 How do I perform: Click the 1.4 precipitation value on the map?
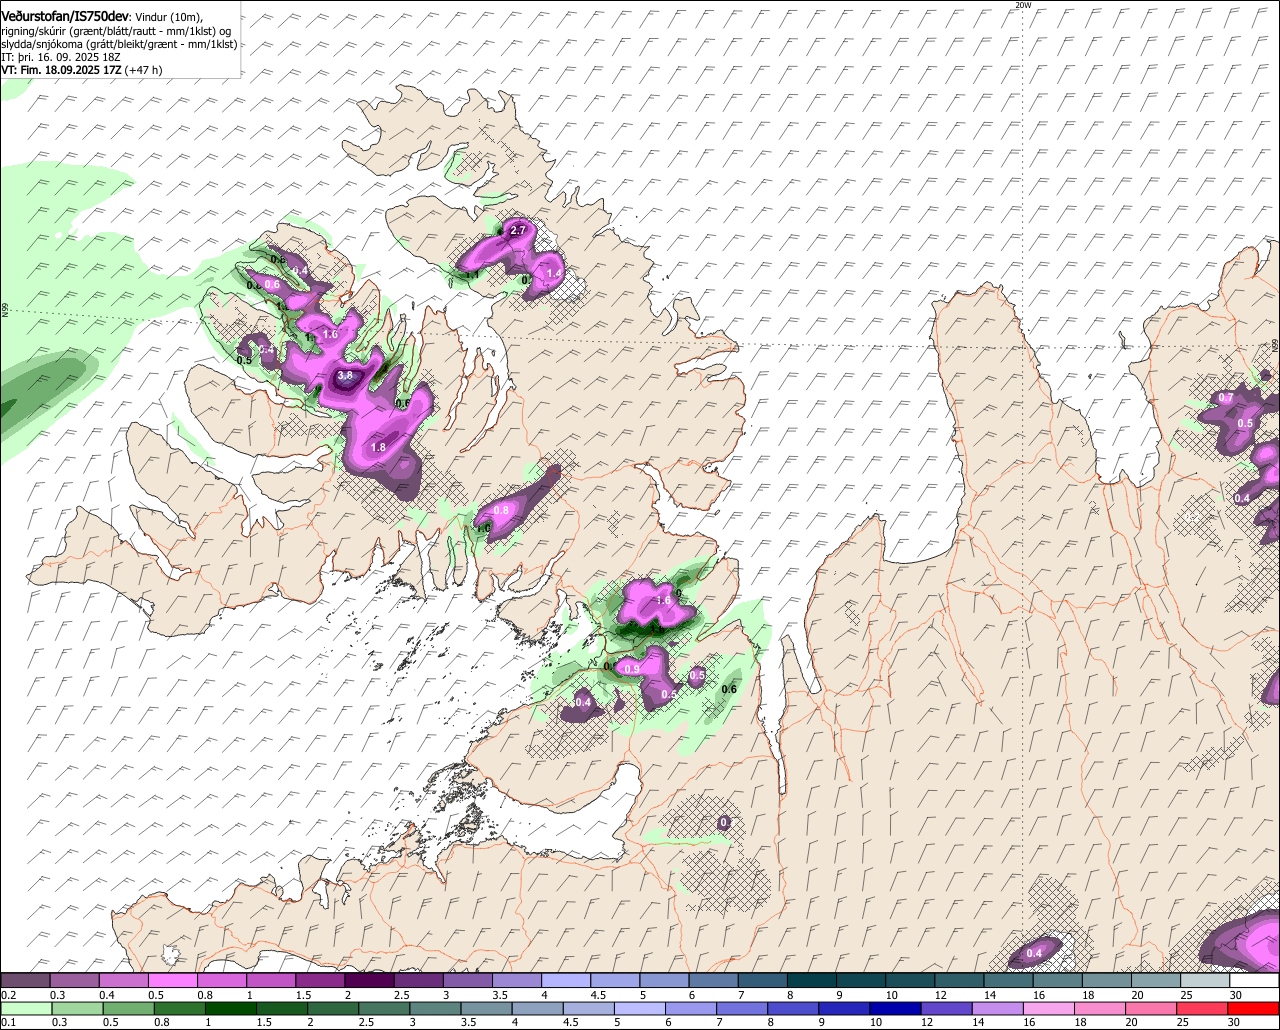[x=554, y=273]
